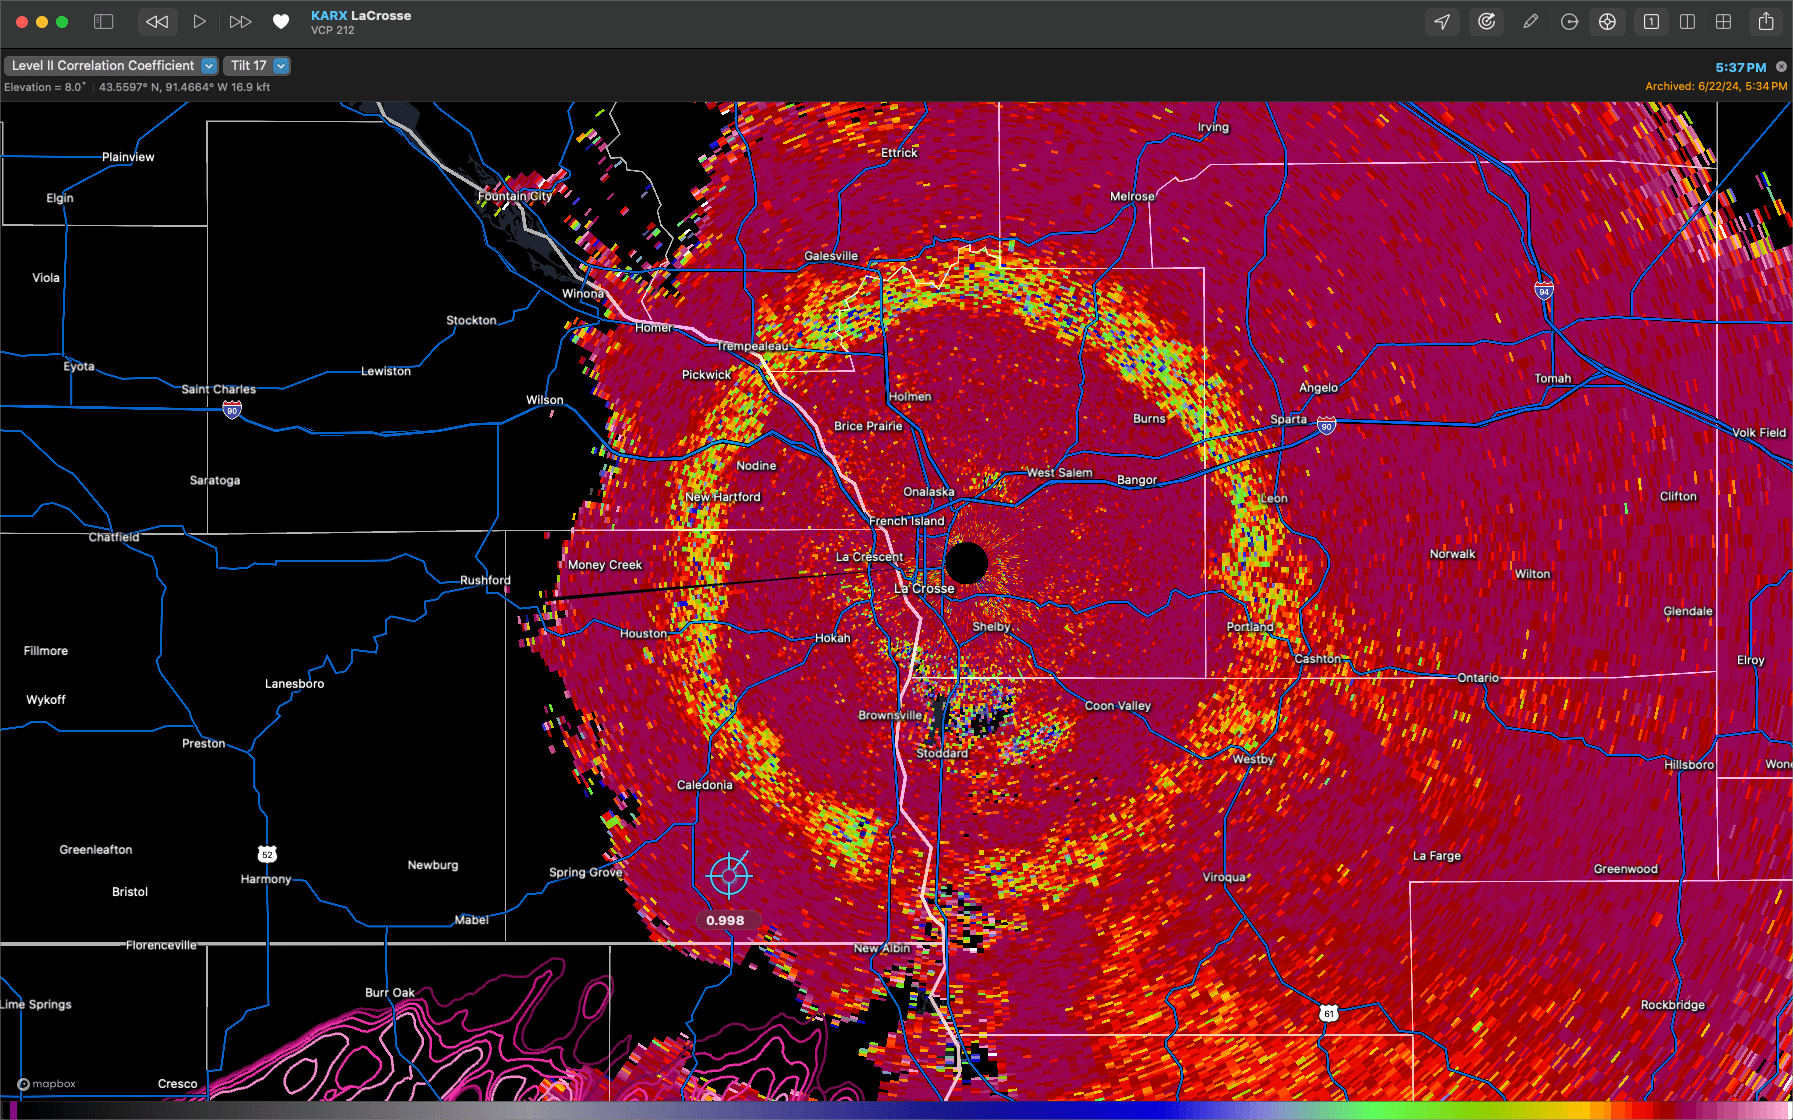Step back to previous radar frame
Screen dimensions: 1793x1120
coord(157,21)
